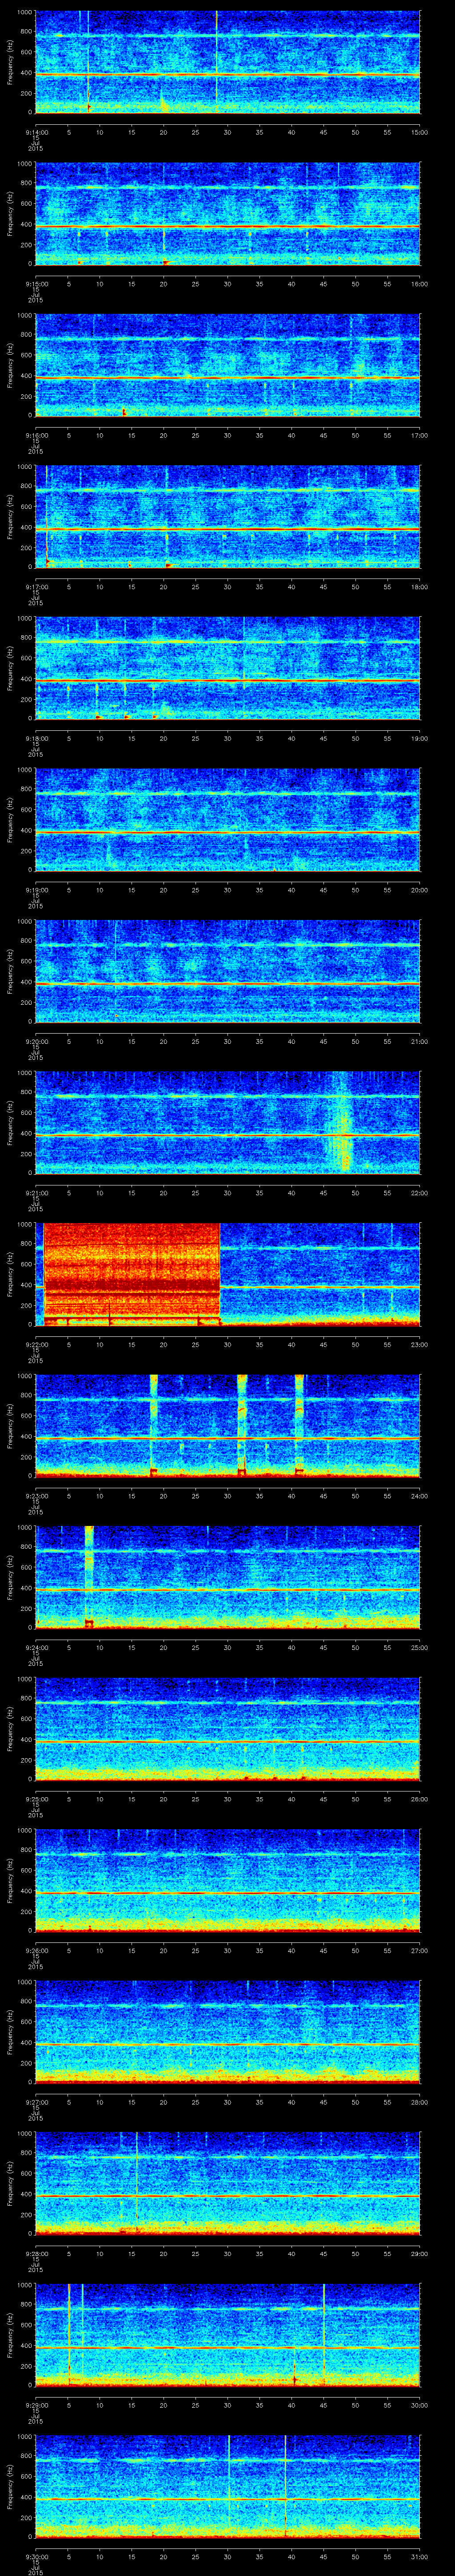Click the "9:24:00" start time label
455x2576 pixels.
[x=36, y=1647]
